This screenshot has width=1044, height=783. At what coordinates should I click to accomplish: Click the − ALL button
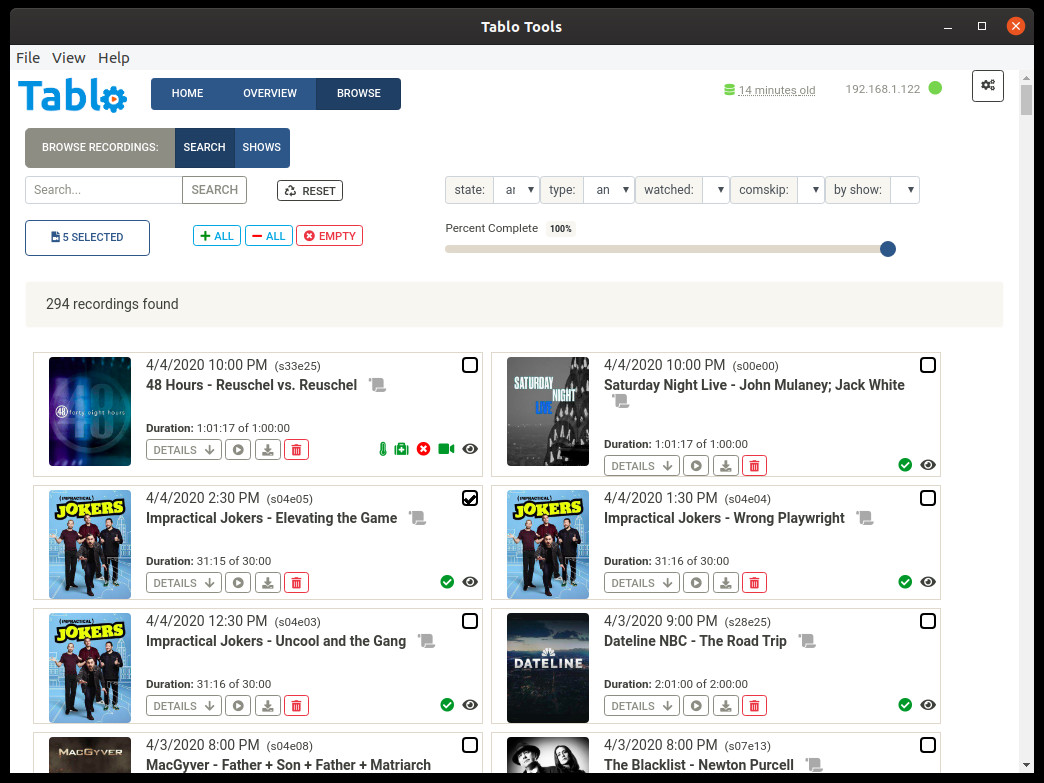269,236
